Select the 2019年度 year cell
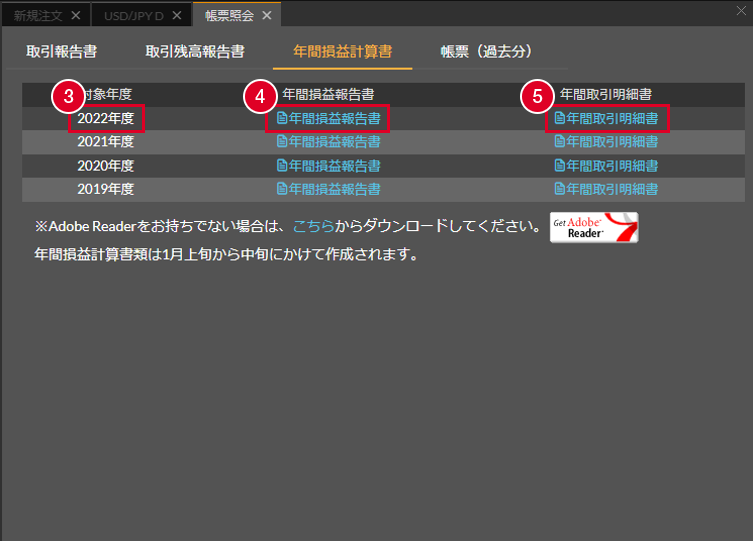The image size is (753, 541). point(106,189)
